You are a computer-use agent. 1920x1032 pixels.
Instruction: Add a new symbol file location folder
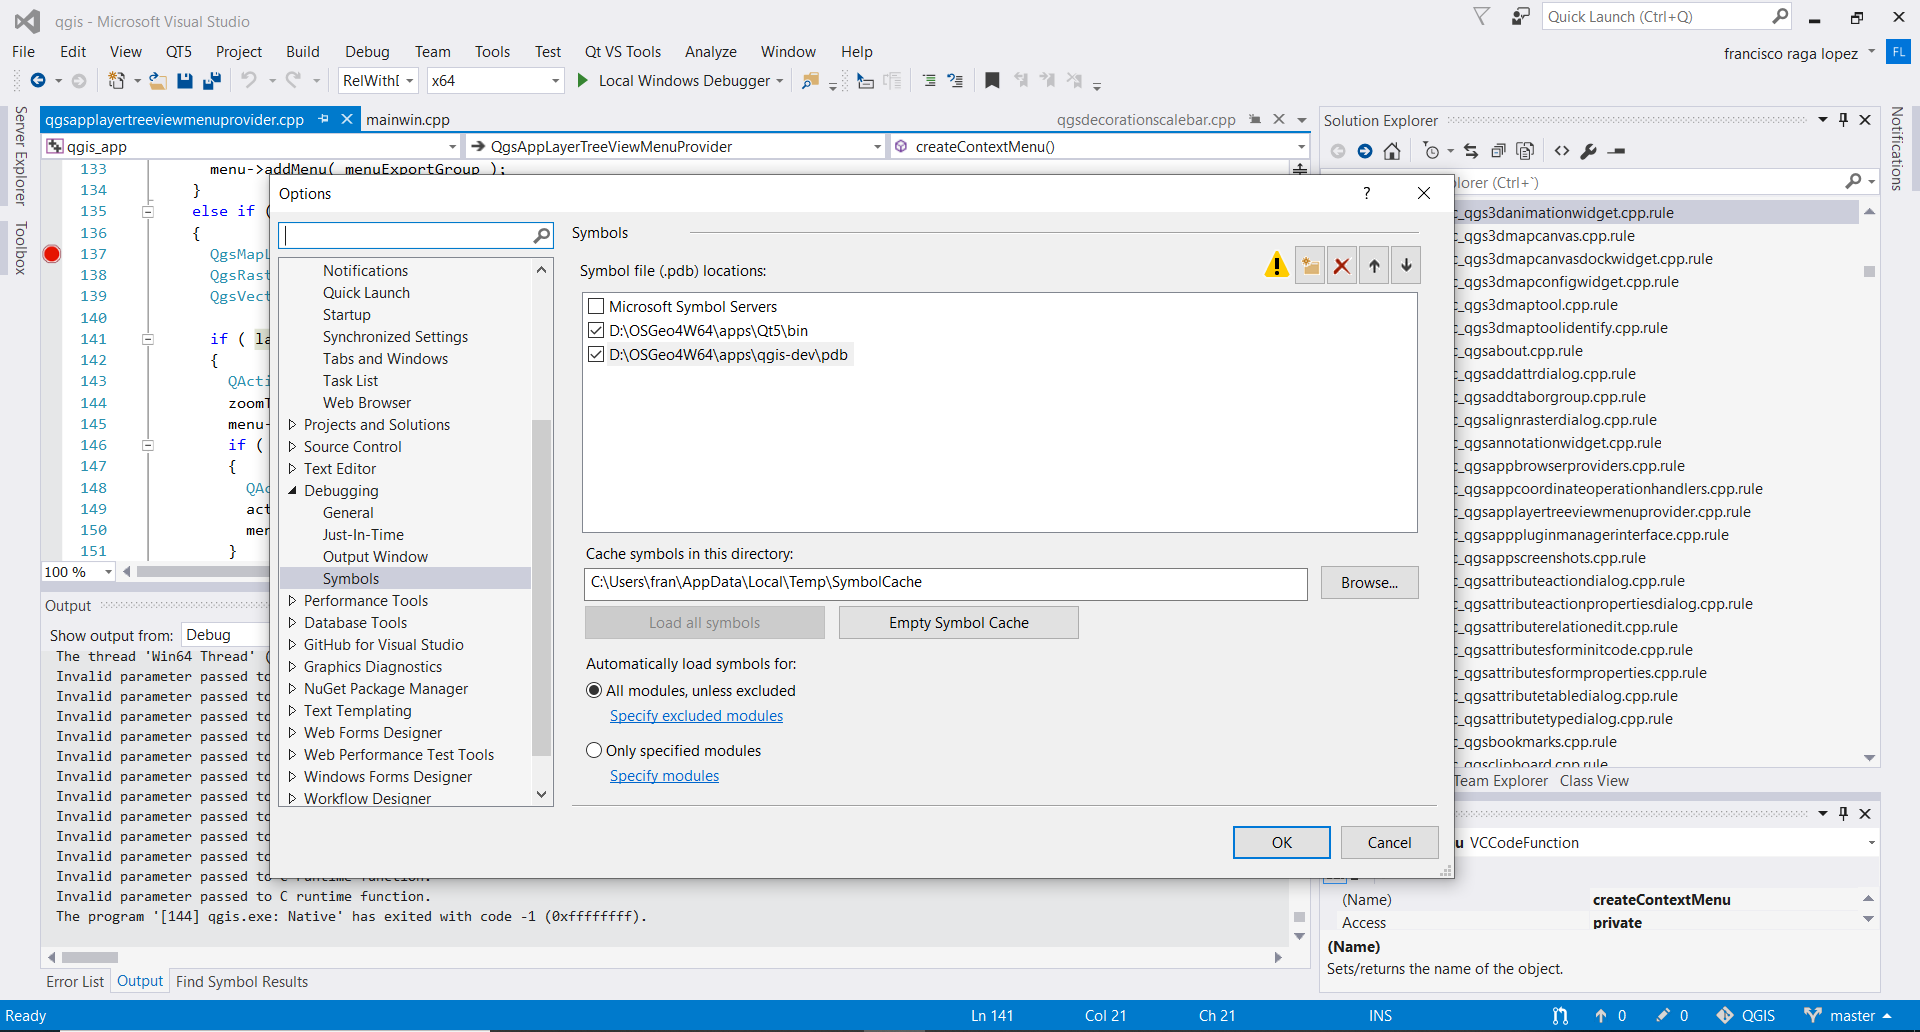point(1309,266)
